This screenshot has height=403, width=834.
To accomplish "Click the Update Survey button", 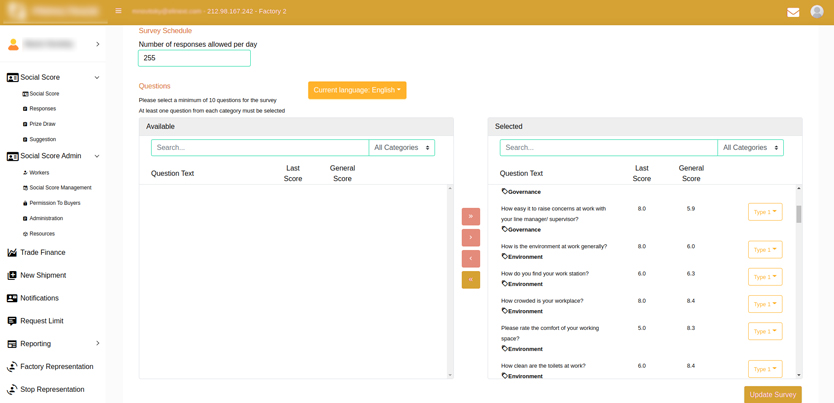I will click(x=772, y=394).
